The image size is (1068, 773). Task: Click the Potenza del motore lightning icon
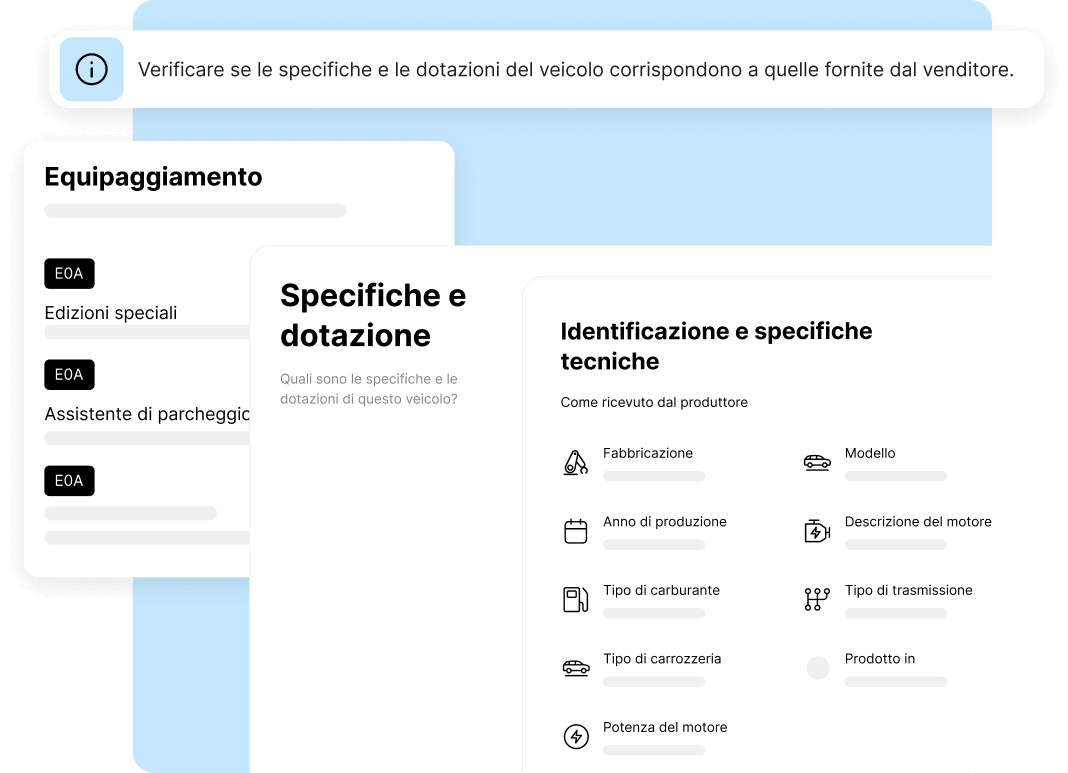[575, 737]
